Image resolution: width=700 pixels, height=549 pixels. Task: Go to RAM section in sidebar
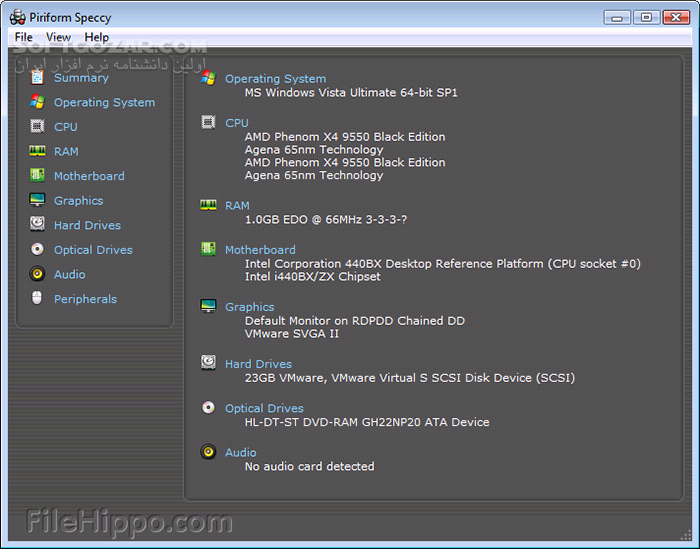click(x=66, y=151)
